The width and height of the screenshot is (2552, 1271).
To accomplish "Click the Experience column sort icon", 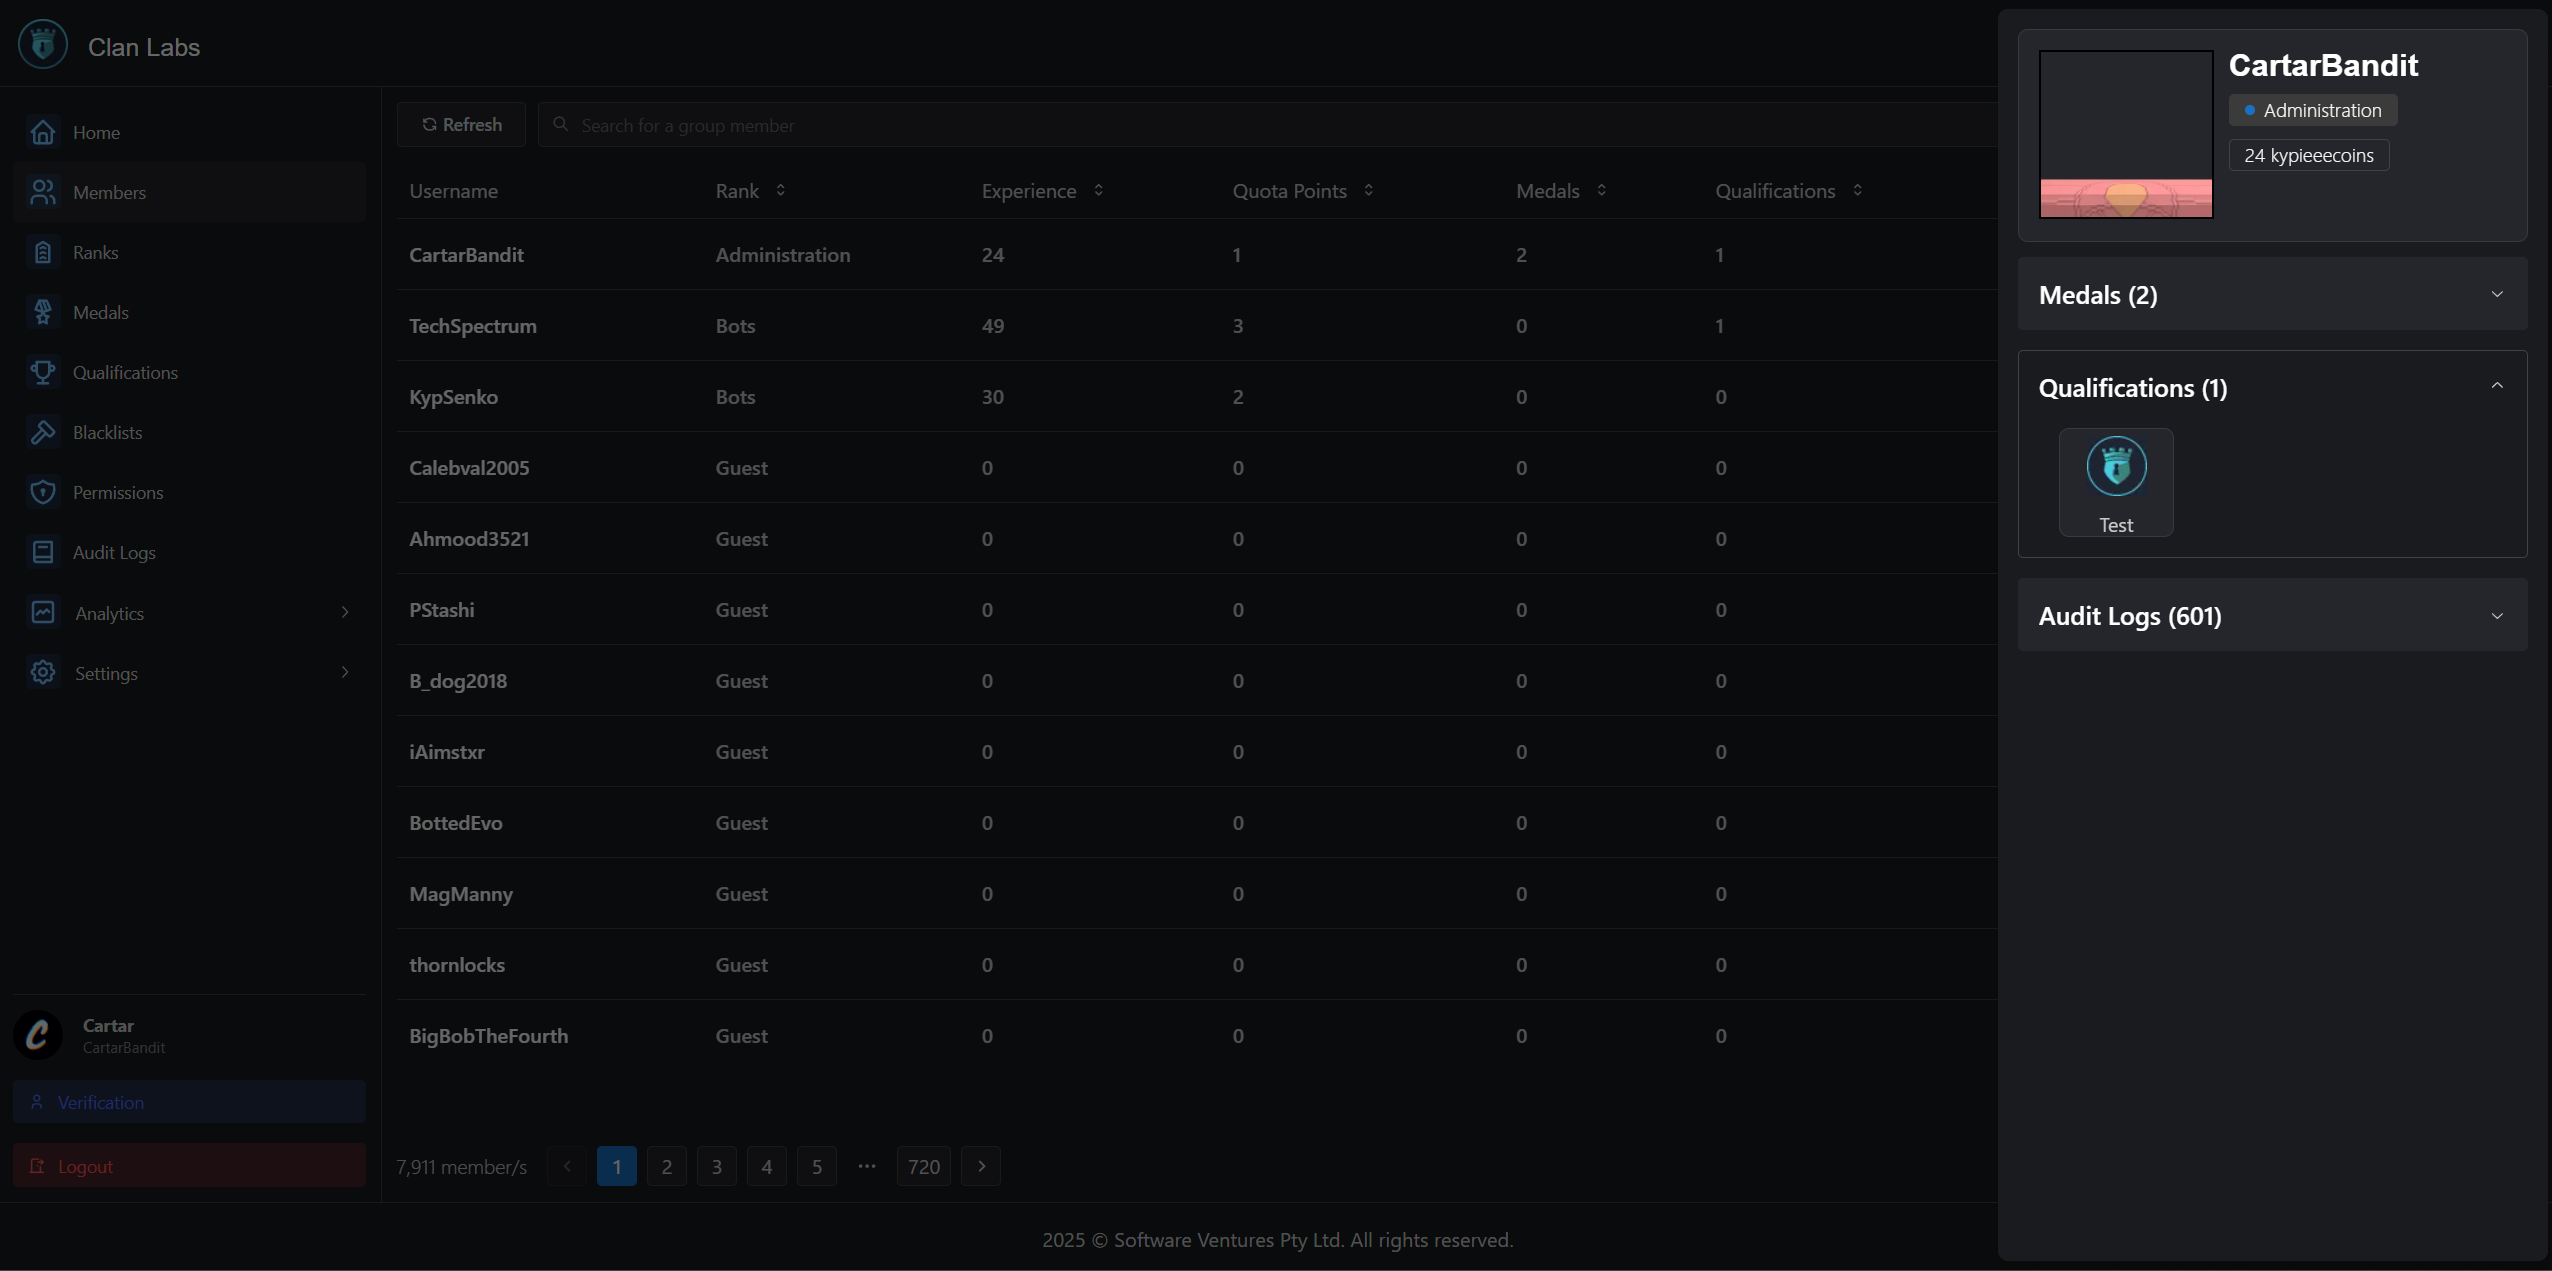I will pos(1099,192).
